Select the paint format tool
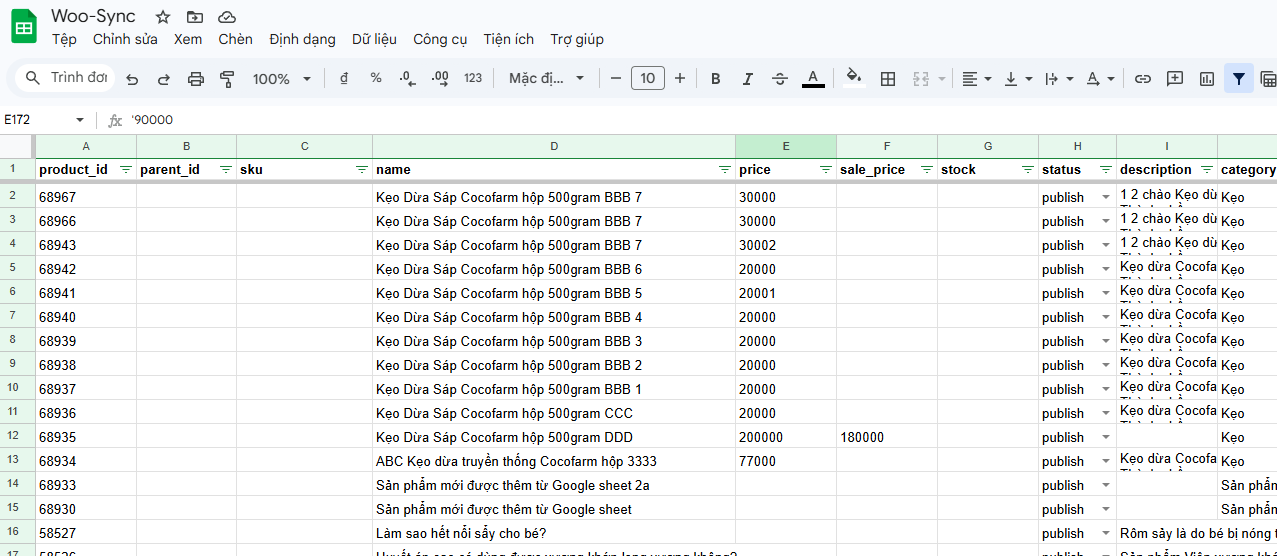This screenshot has height=556, width=1277. pos(227,79)
